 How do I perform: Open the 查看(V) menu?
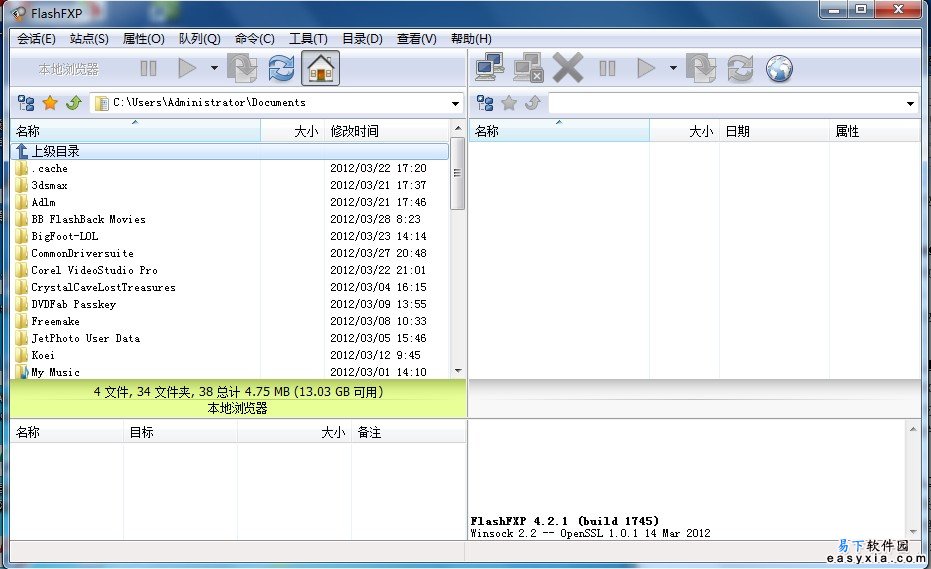coord(416,39)
